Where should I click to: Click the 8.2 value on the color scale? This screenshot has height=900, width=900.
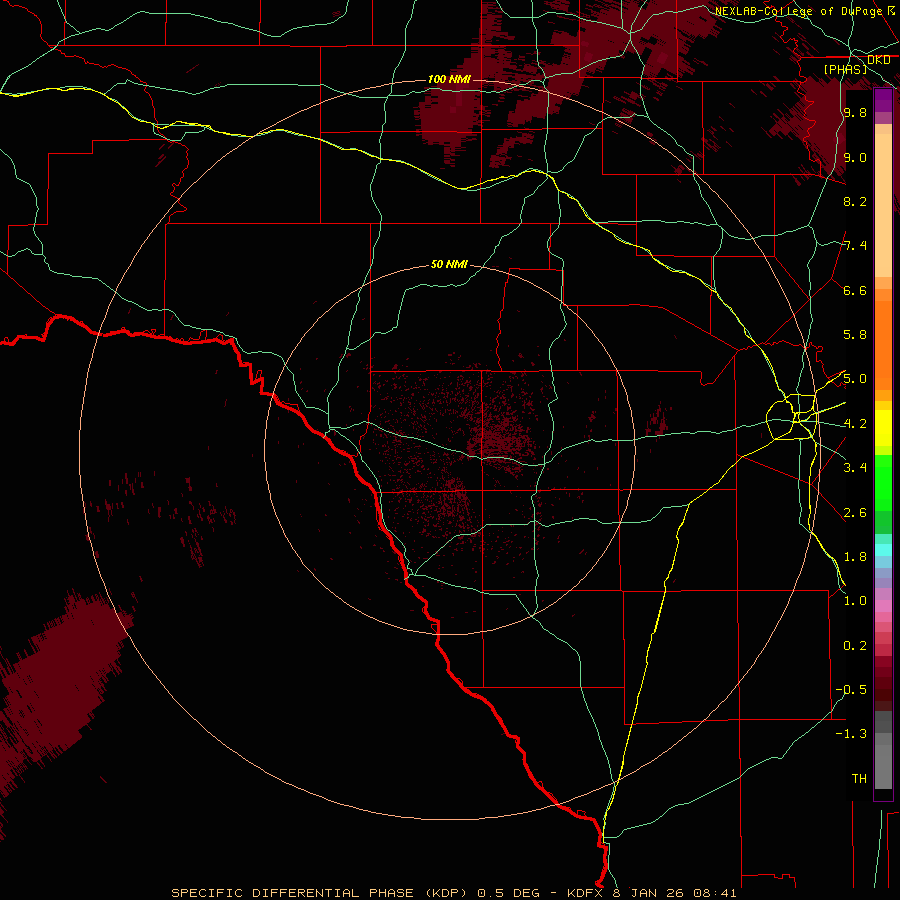pos(855,201)
